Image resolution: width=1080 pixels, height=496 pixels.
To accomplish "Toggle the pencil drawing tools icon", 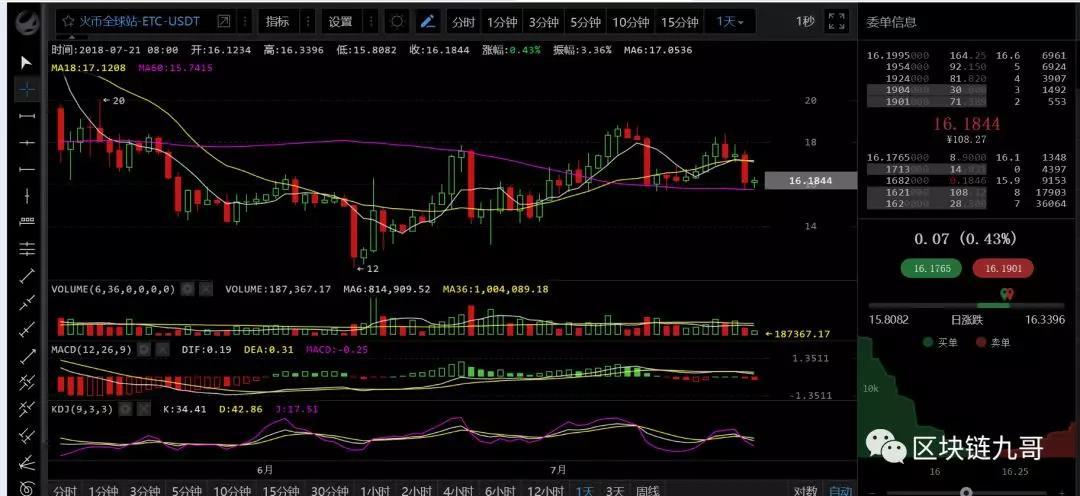I will (x=428, y=21).
